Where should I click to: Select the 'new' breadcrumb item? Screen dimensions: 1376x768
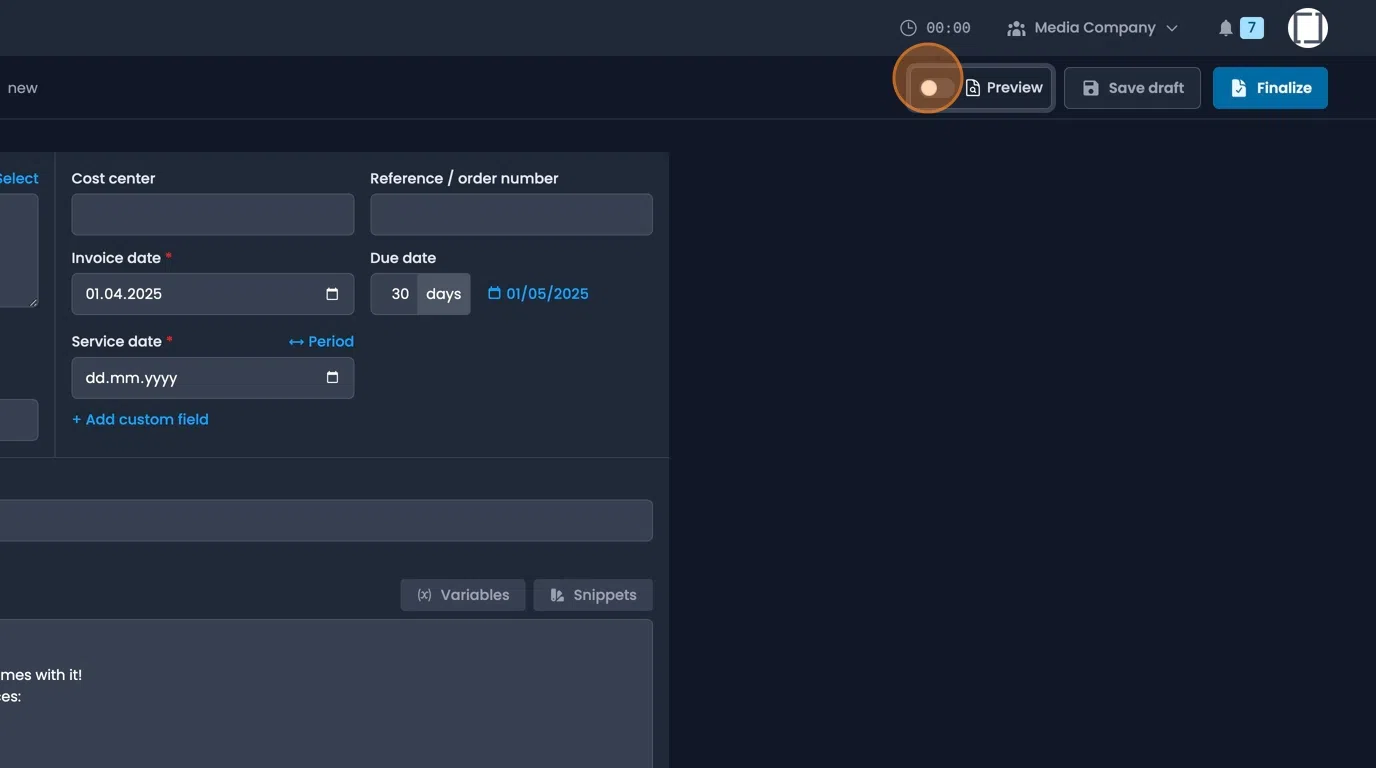[x=22, y=87]
